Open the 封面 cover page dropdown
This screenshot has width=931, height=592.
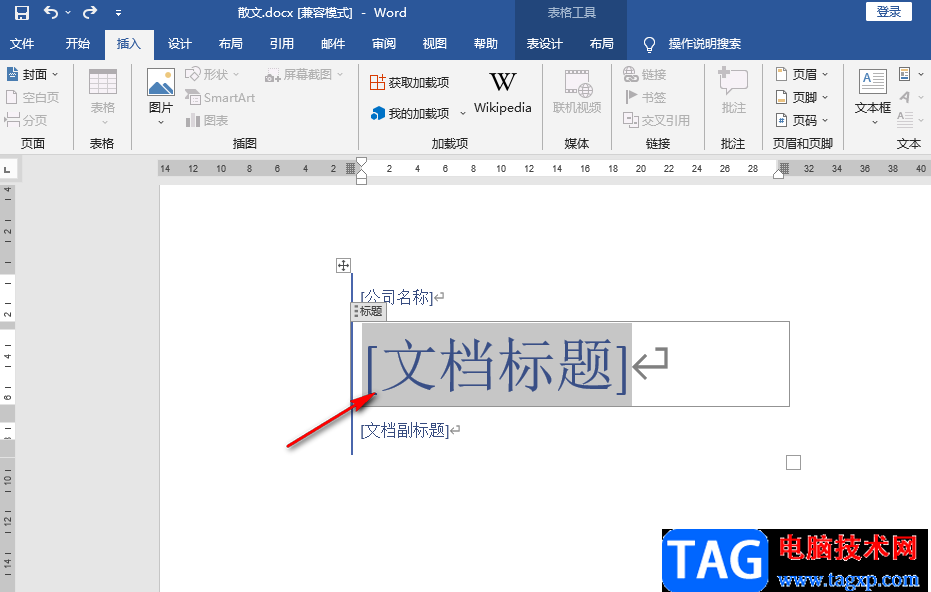[x=33, y=74]
